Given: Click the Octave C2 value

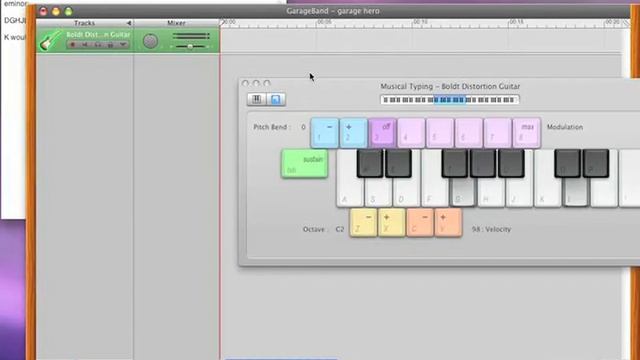Looking at the screenshot, I should (340, 229).
